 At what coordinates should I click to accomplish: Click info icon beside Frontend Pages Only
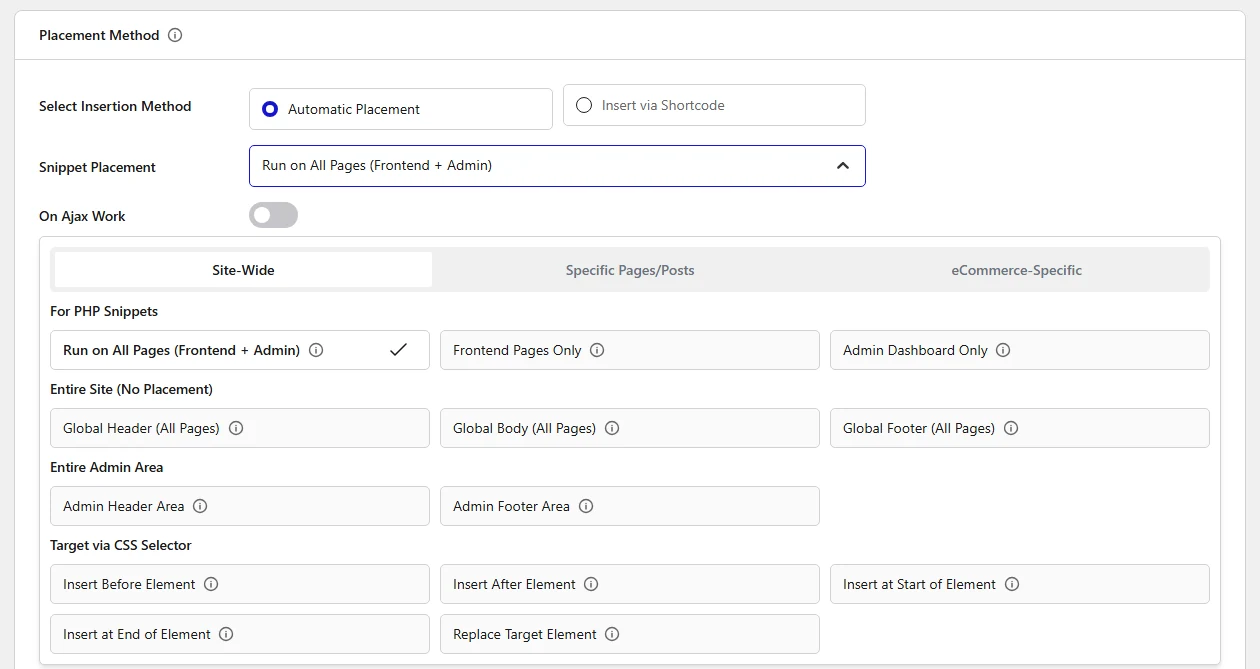[x=597, y=350]
